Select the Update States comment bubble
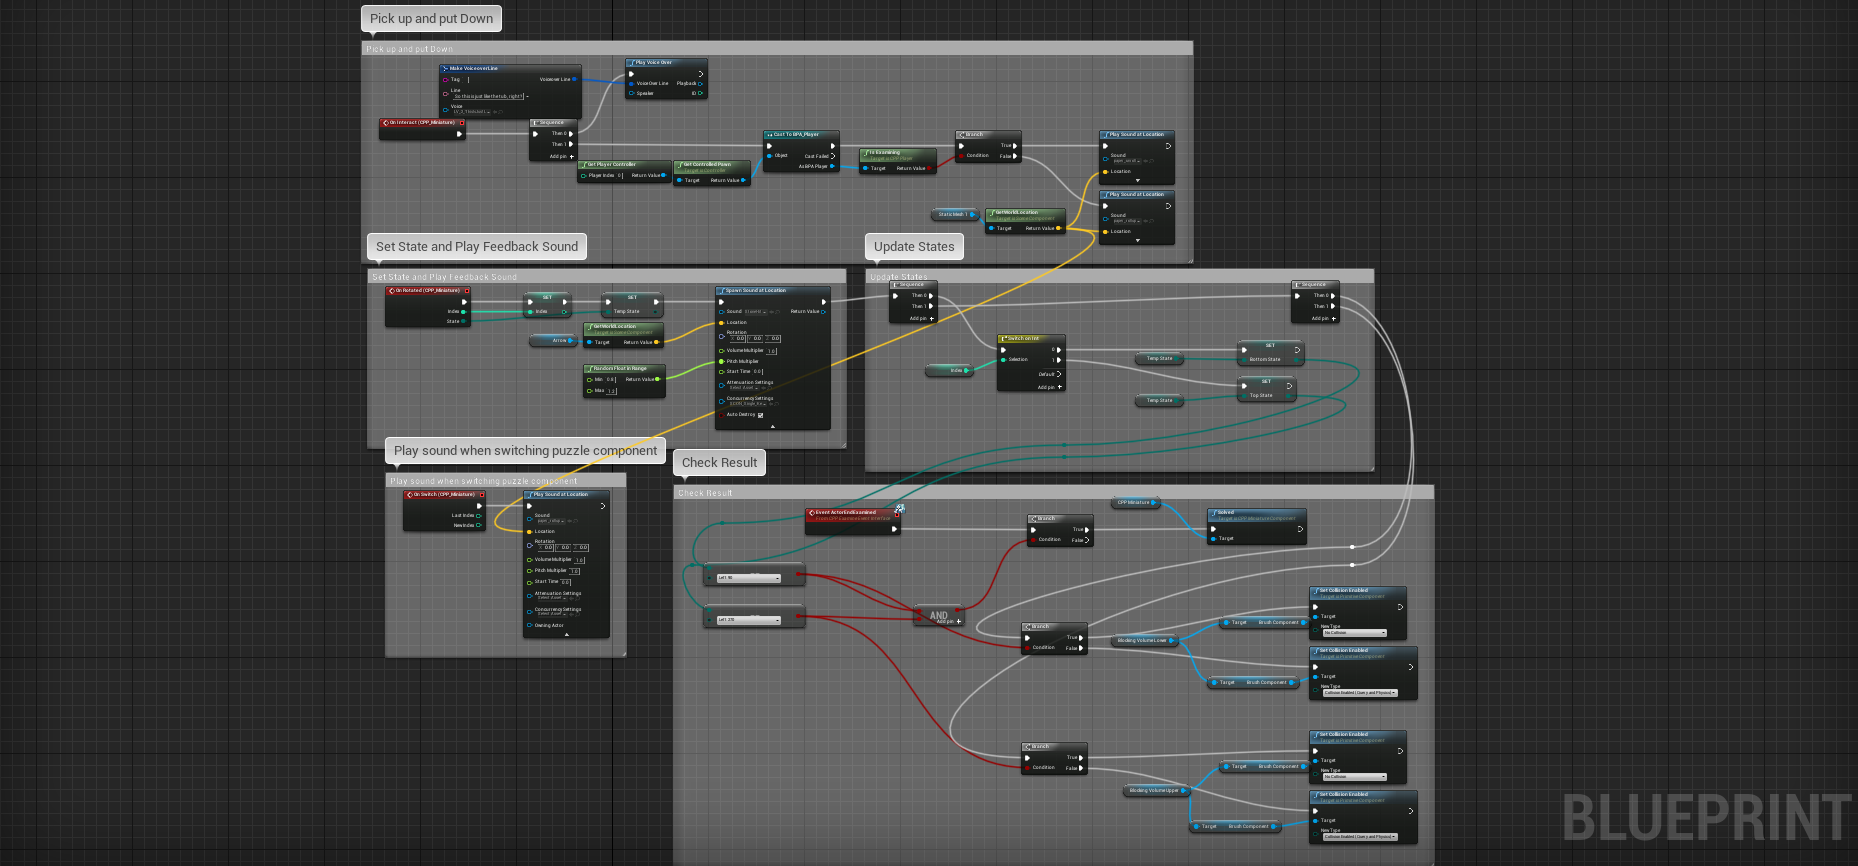 913,247
